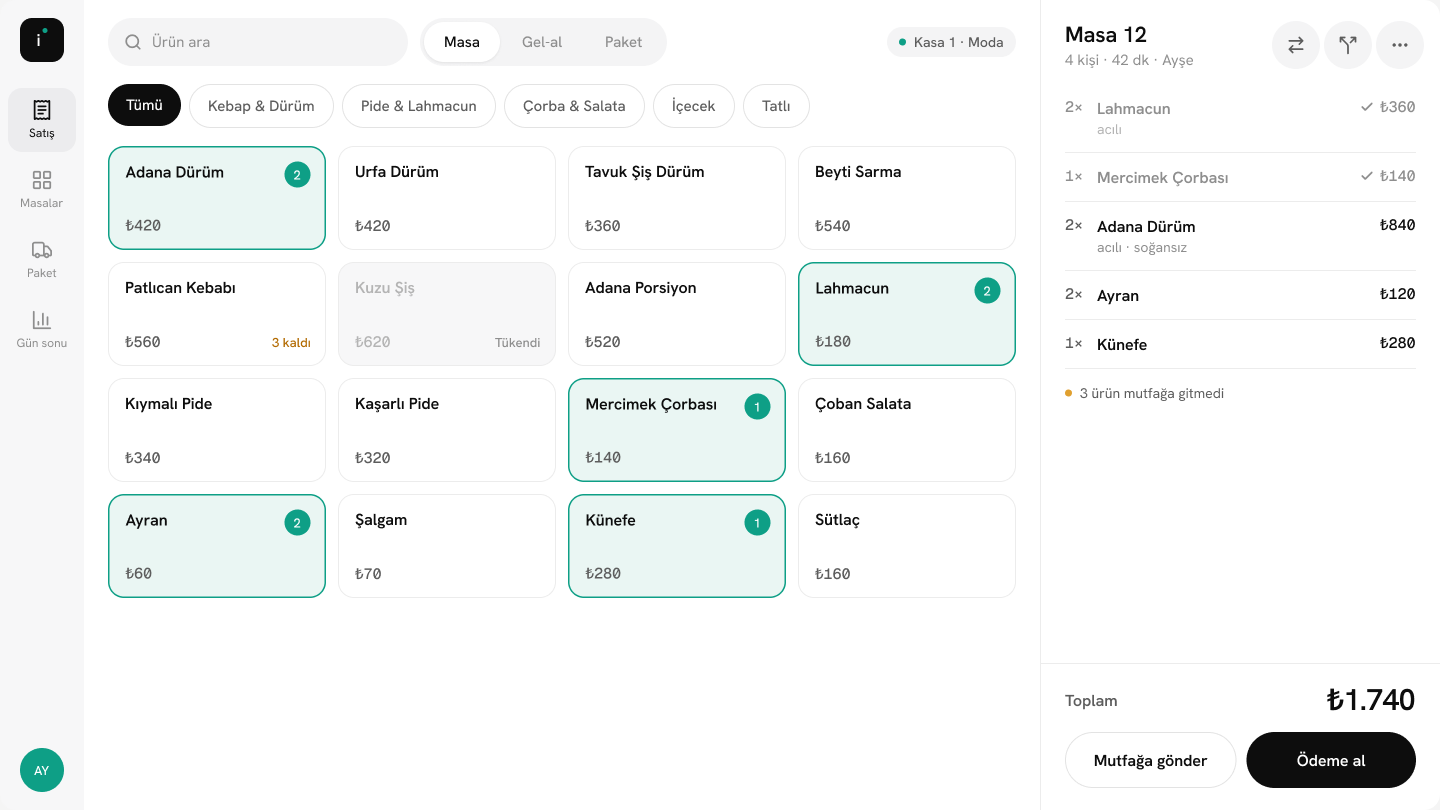This screenshot has height=810, width=1440.
Task: Filter by Pide & Lahmacun category
Action: click(x=419, y=105)
